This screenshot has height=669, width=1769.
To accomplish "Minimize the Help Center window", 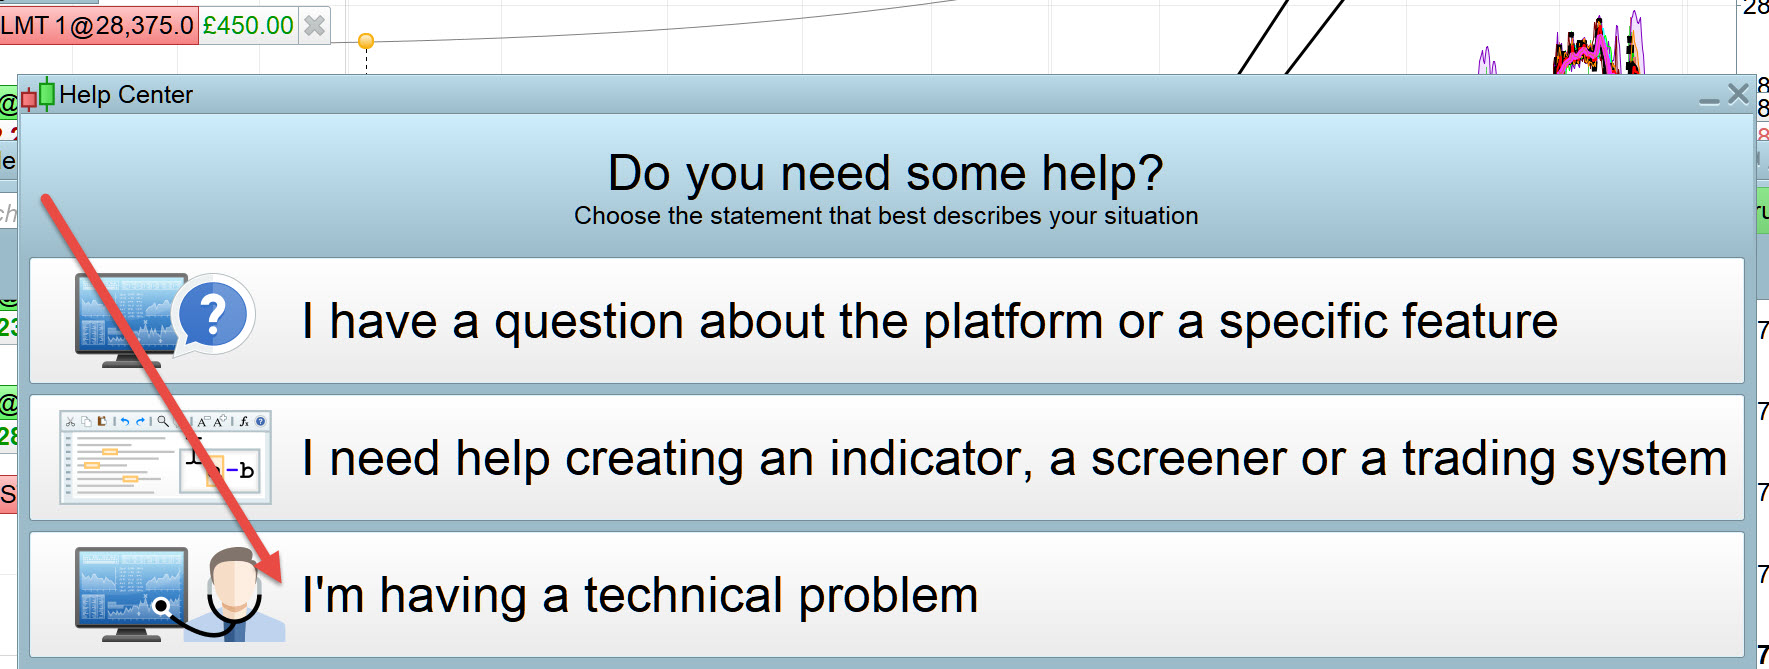I will pos(1709,97).
